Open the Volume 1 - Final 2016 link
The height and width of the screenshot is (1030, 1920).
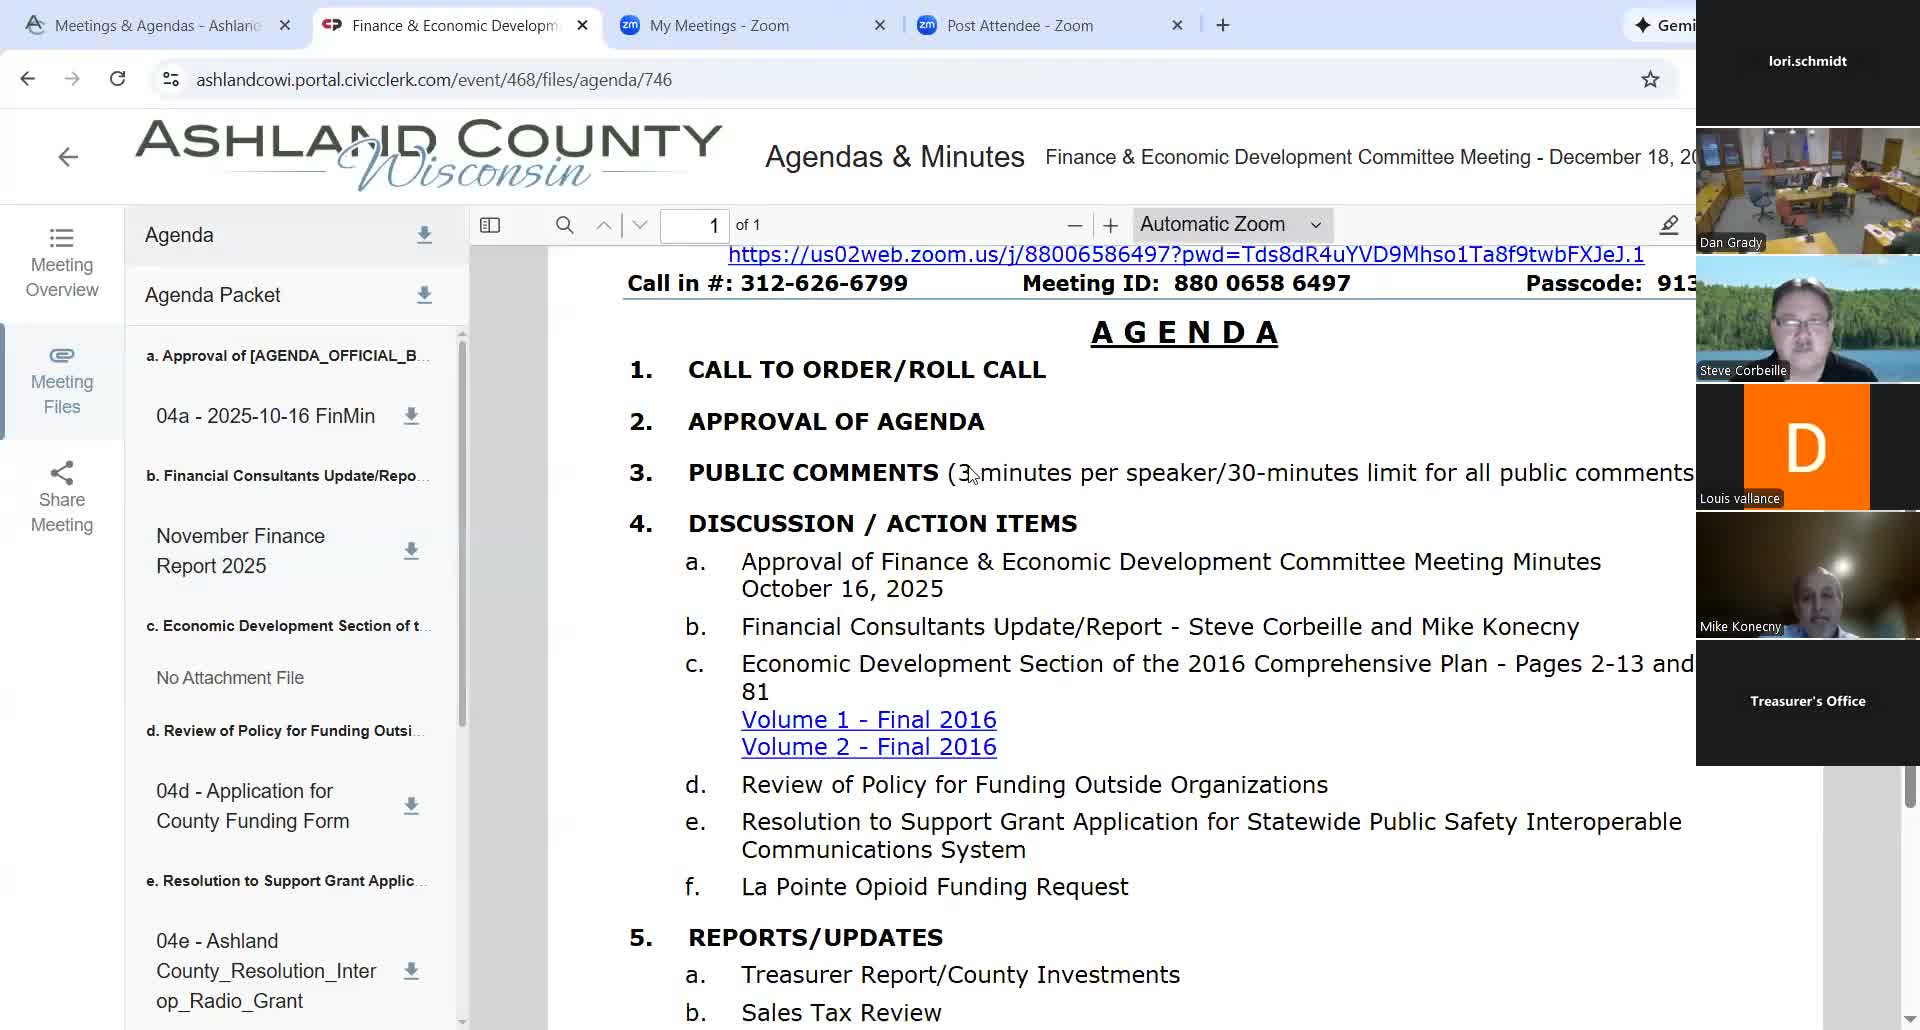pos(868,719)
